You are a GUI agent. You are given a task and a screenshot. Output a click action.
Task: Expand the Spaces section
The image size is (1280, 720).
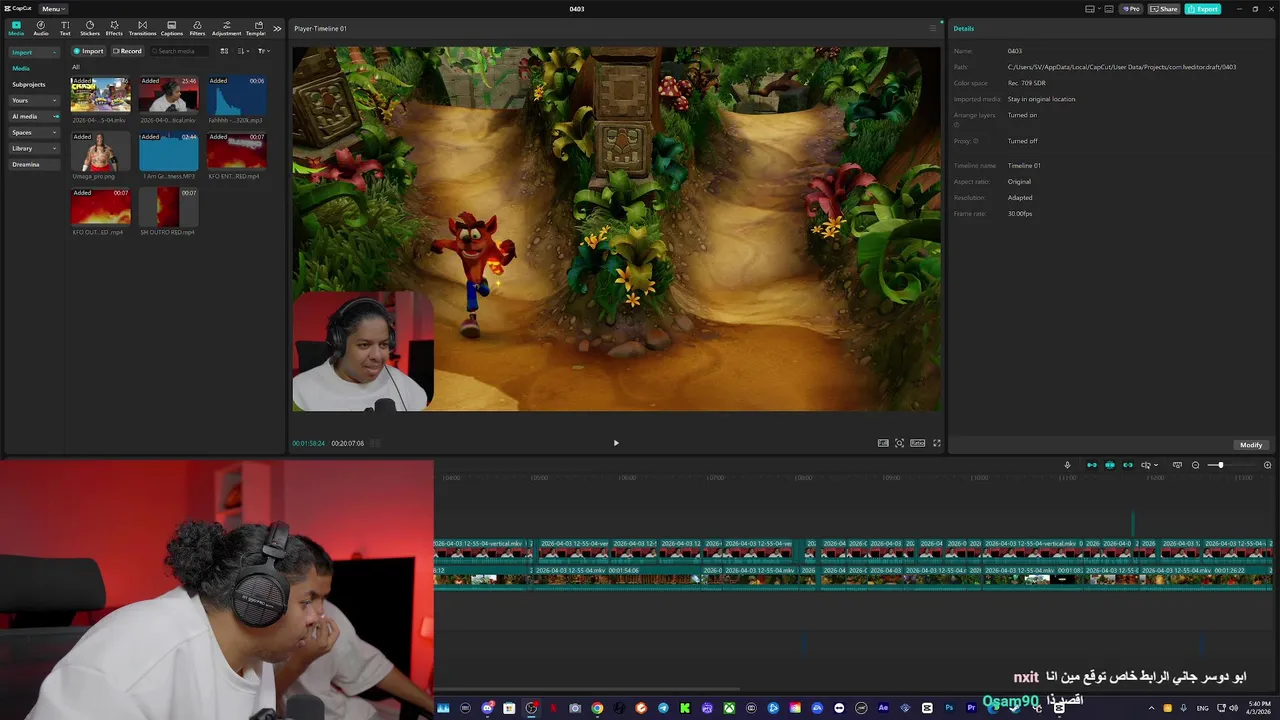pos(34,132)
